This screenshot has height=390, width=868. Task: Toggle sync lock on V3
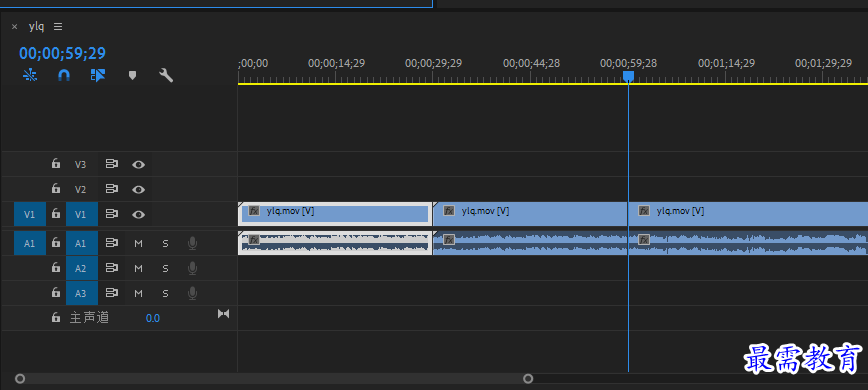[x=112, y=164]
